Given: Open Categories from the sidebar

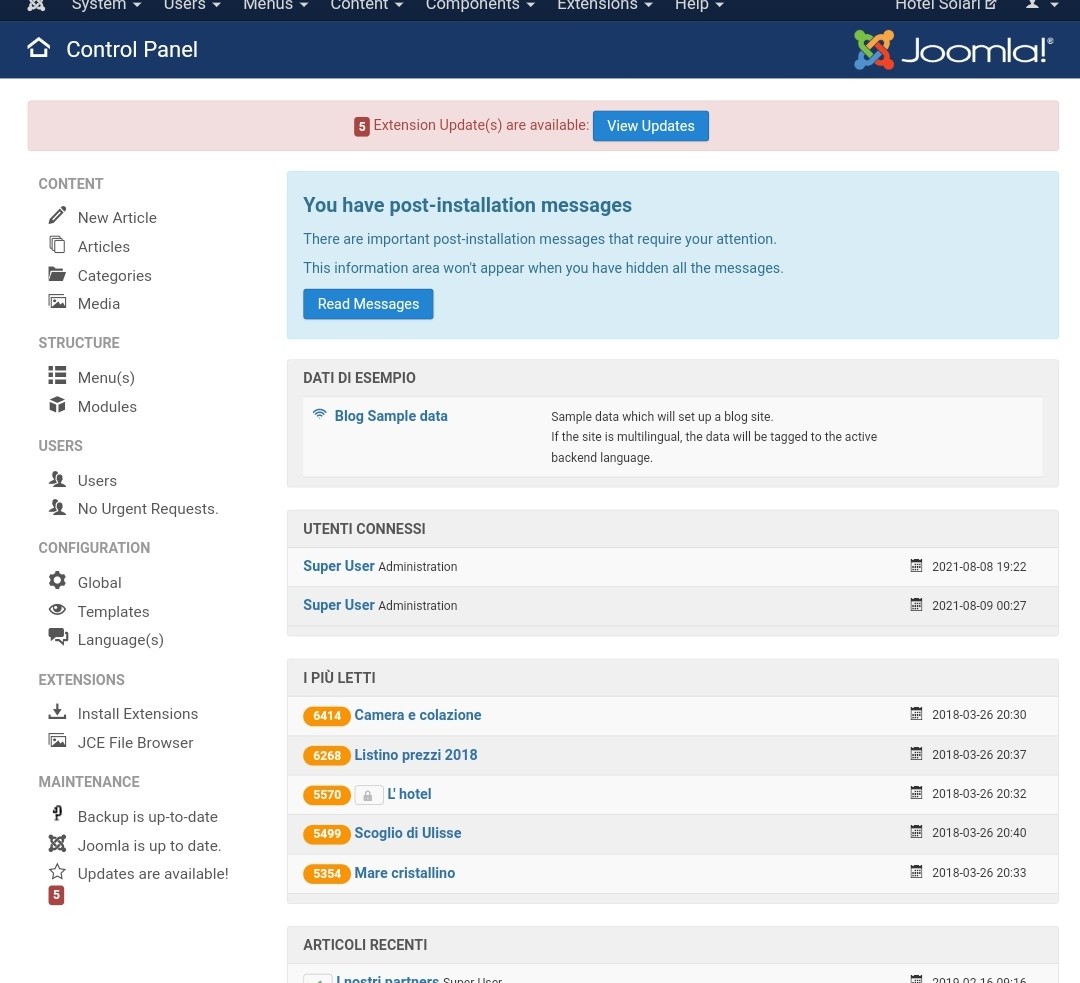Looking at the screenshot, I should pyautogui.click(x=114, y=276).
